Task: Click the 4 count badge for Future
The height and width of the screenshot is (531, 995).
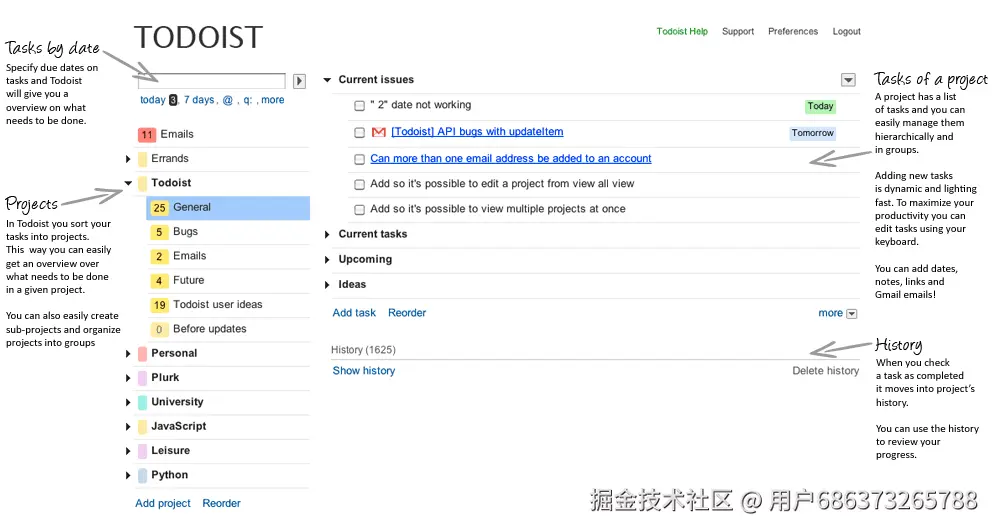Action: click(x=159, y=280)
